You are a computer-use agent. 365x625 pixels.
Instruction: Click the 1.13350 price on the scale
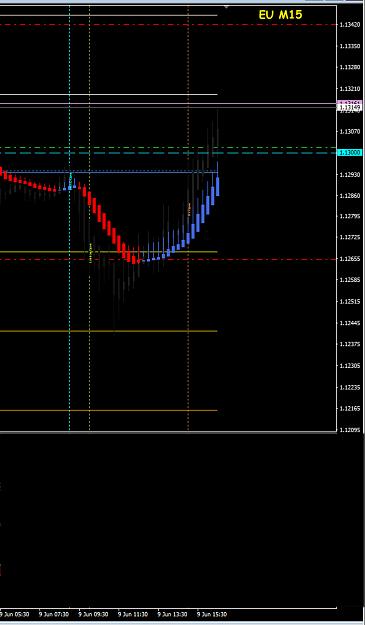click(x=349, y=46)
